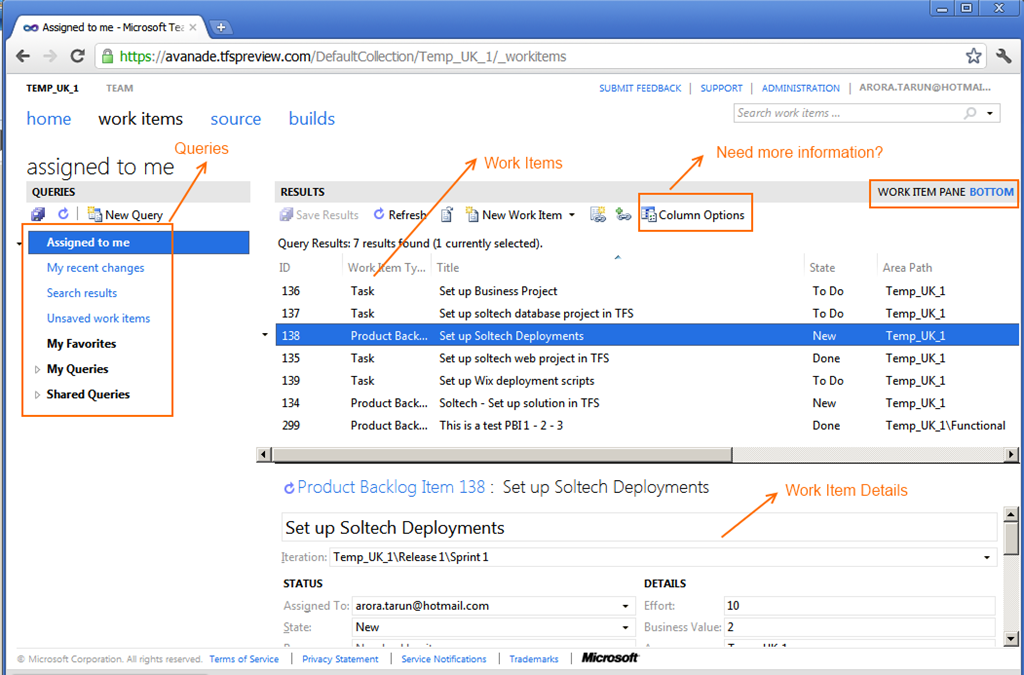Click the Queries pane folder icon
Image resolution: width=1024 pixels, height=675 pixels.
tap(38, 214)
